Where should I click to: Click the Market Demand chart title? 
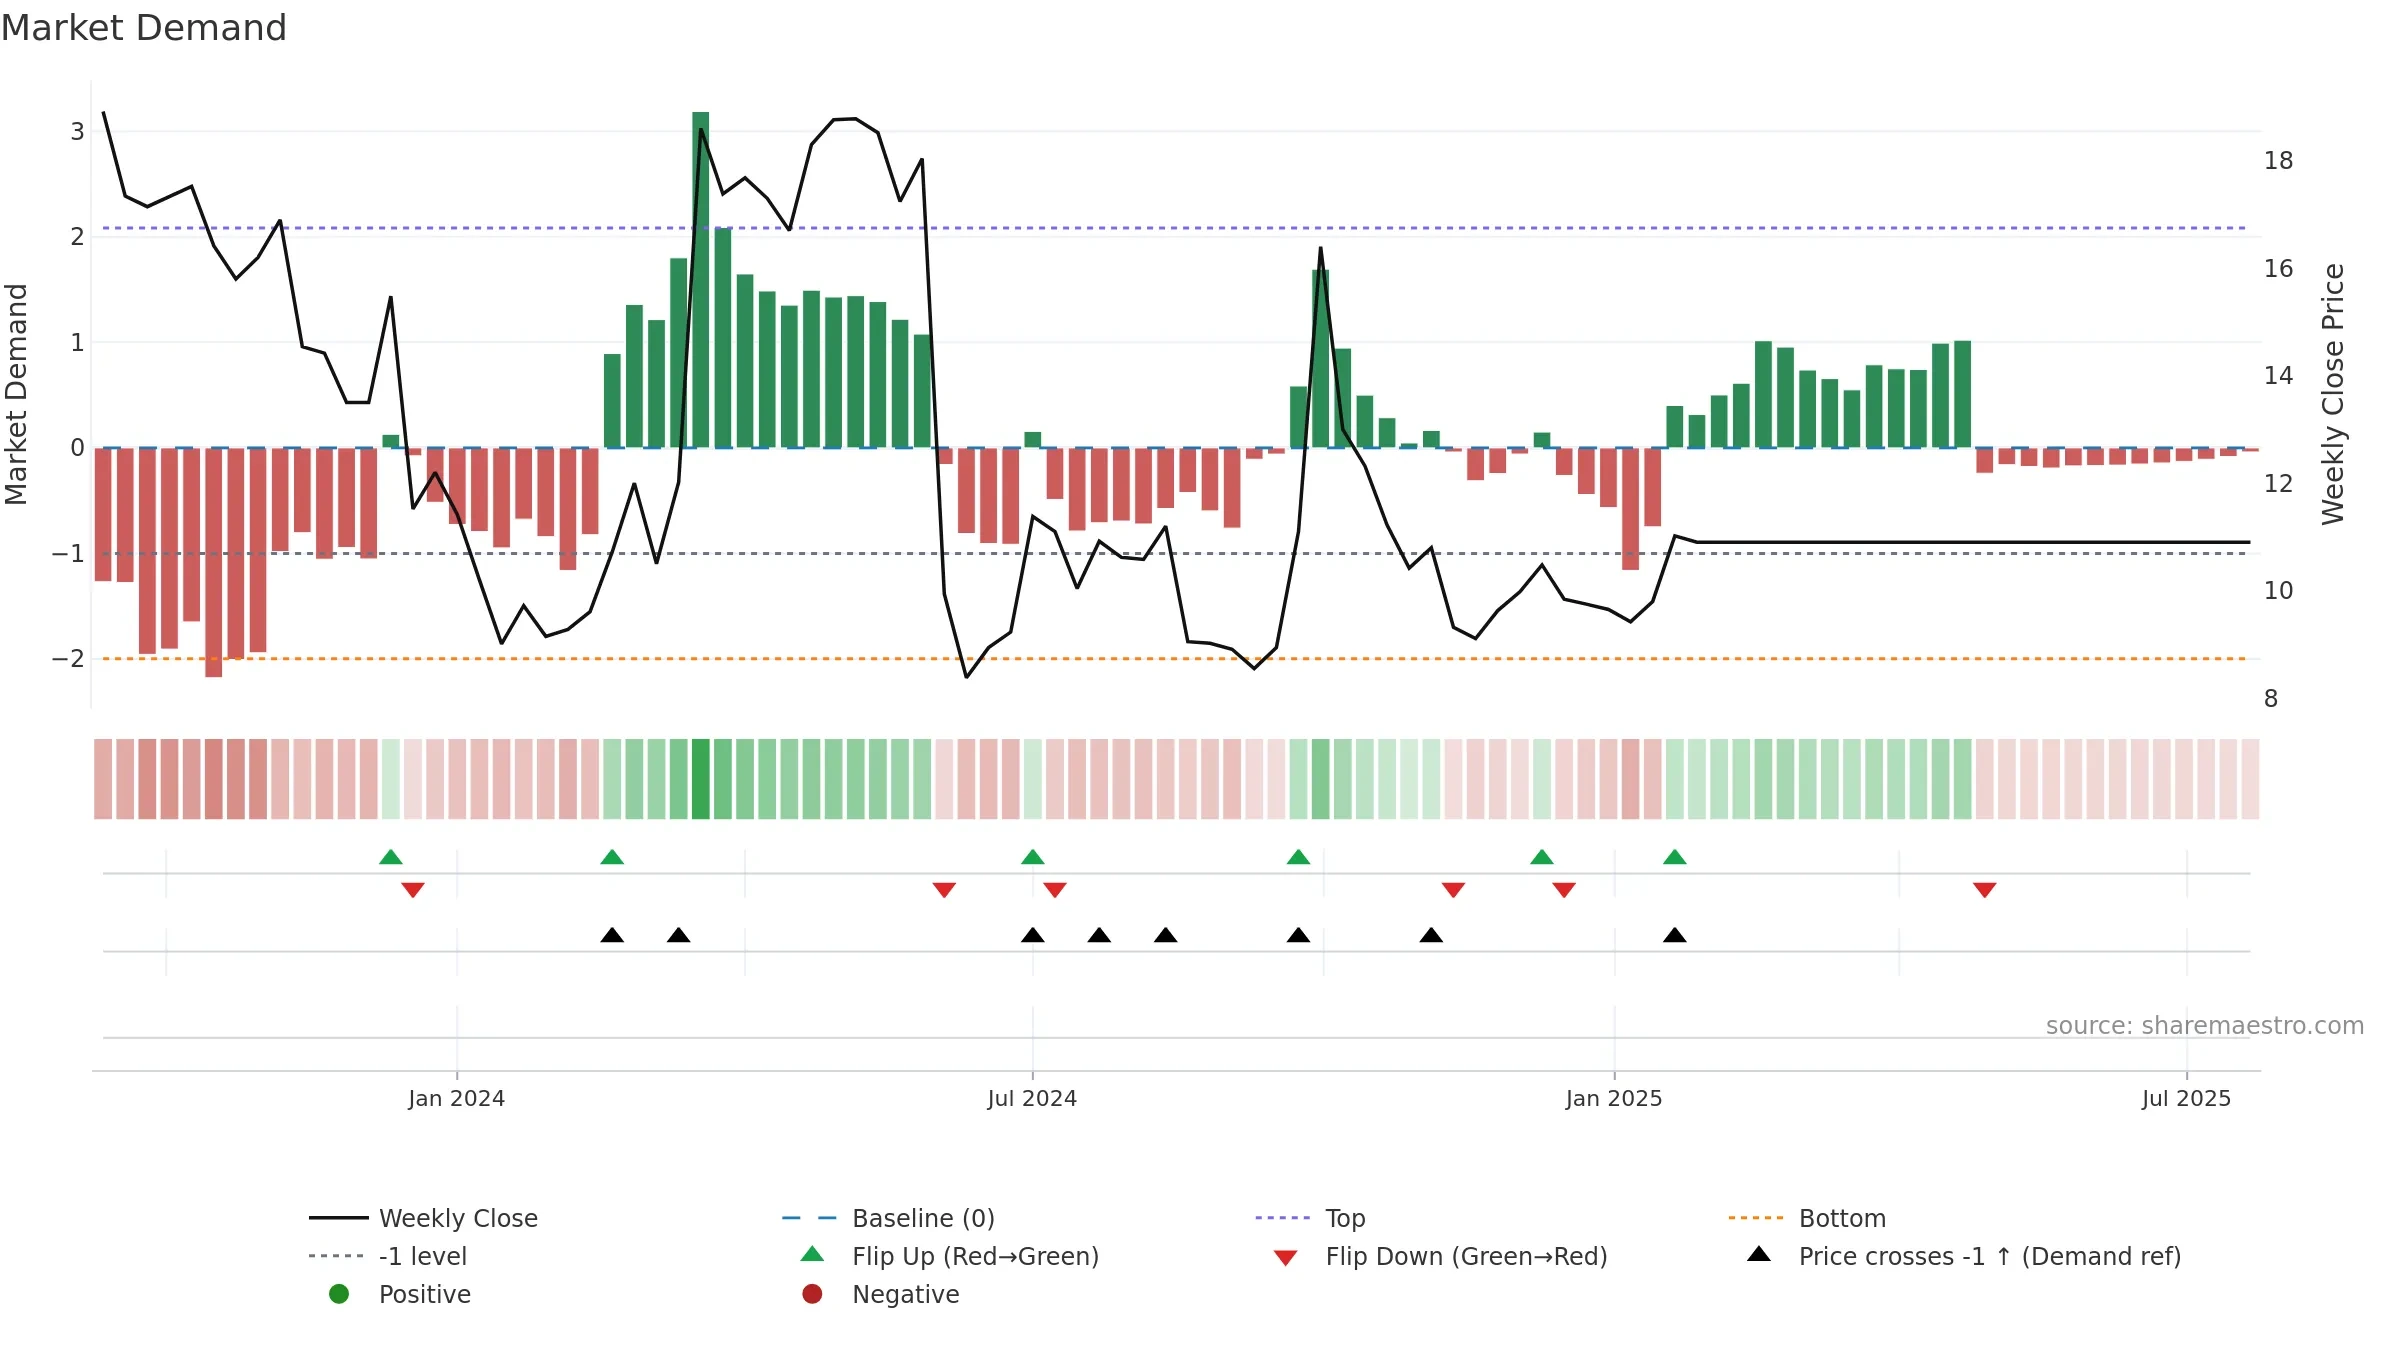(x=144, y=28)
